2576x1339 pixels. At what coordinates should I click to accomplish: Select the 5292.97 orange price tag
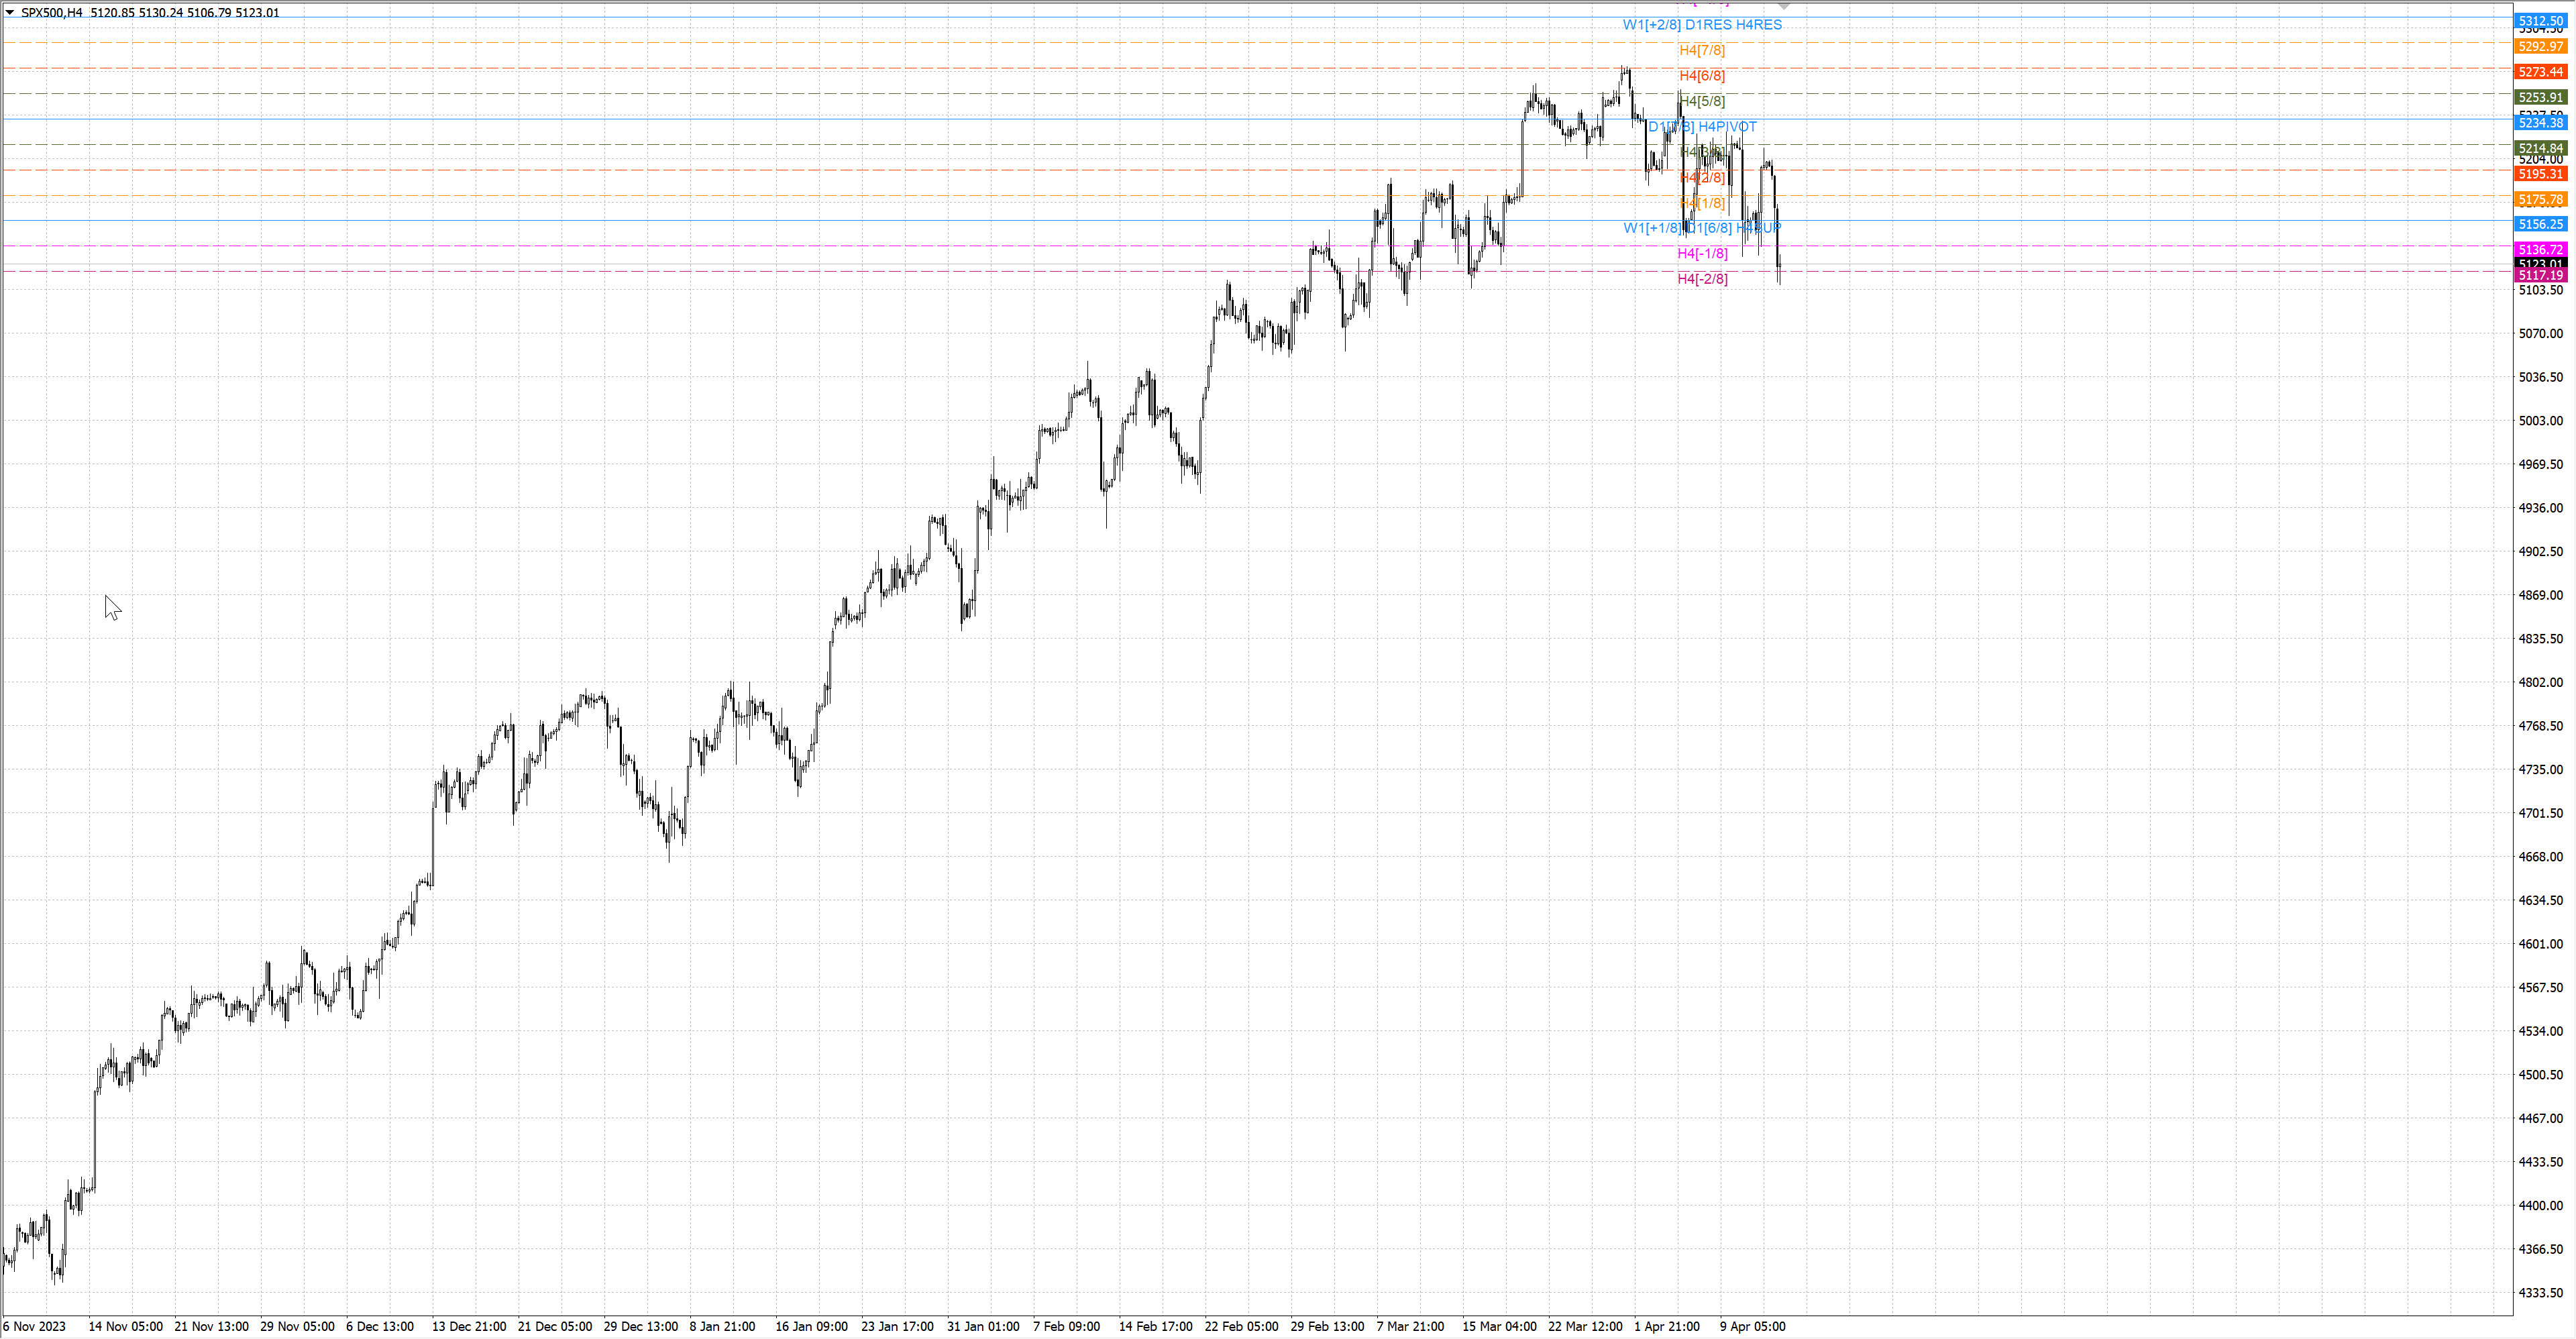pos(2540,46)
